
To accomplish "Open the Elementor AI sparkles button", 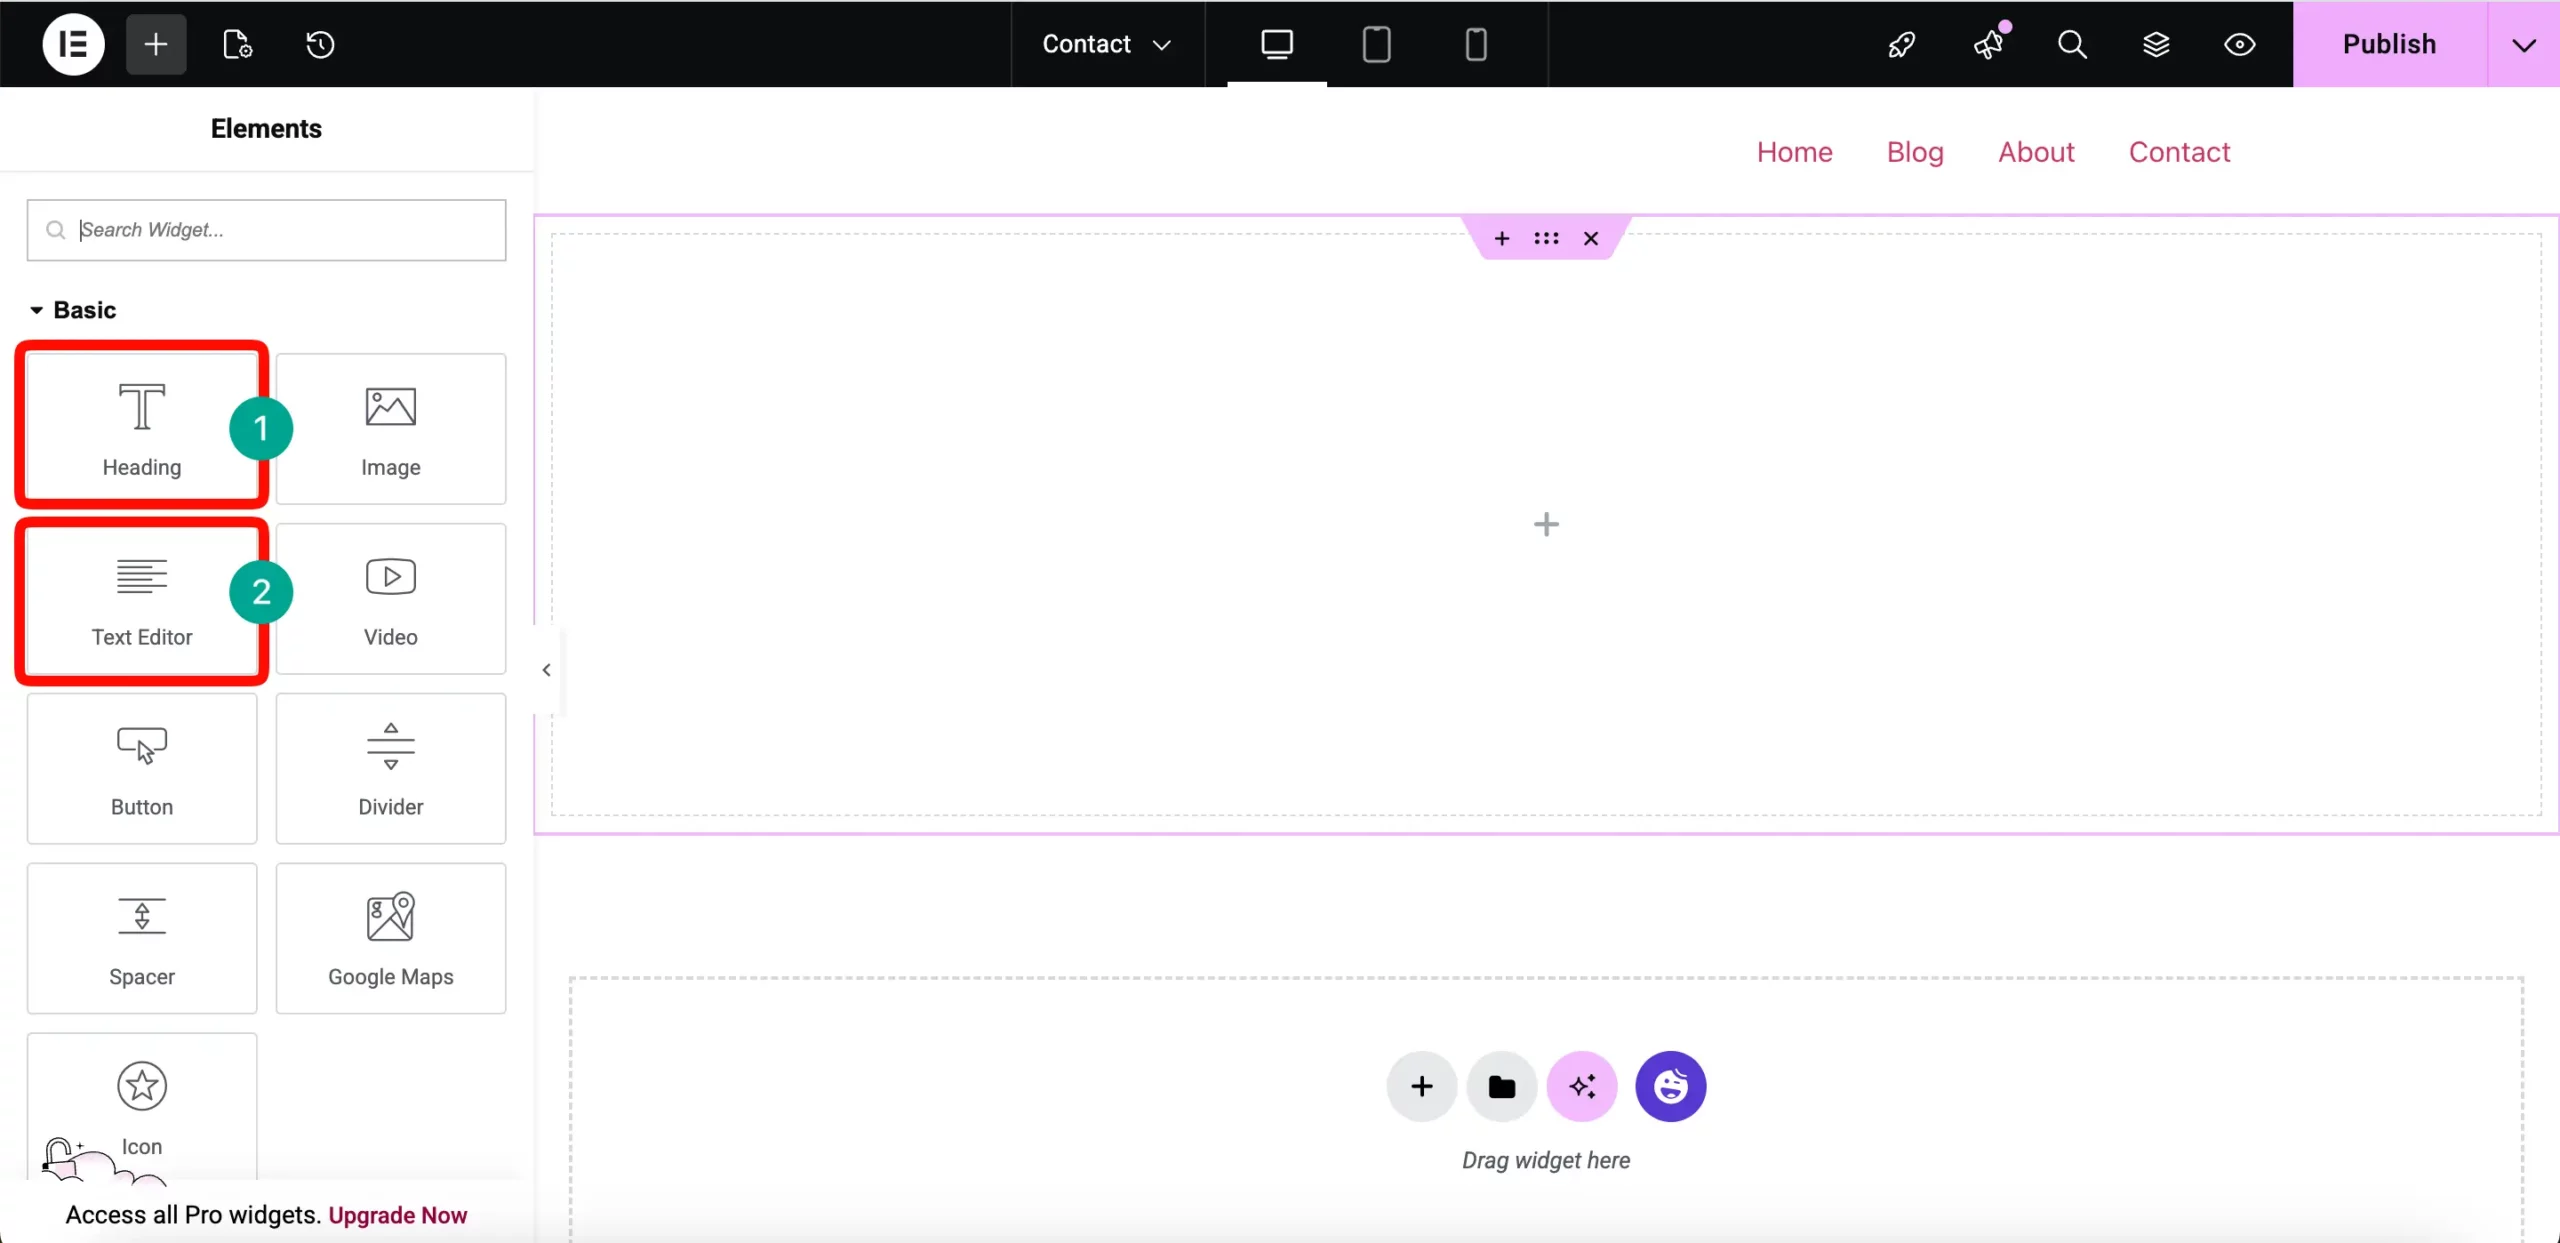I will pyautogui.click(x=1582, y=1086).
